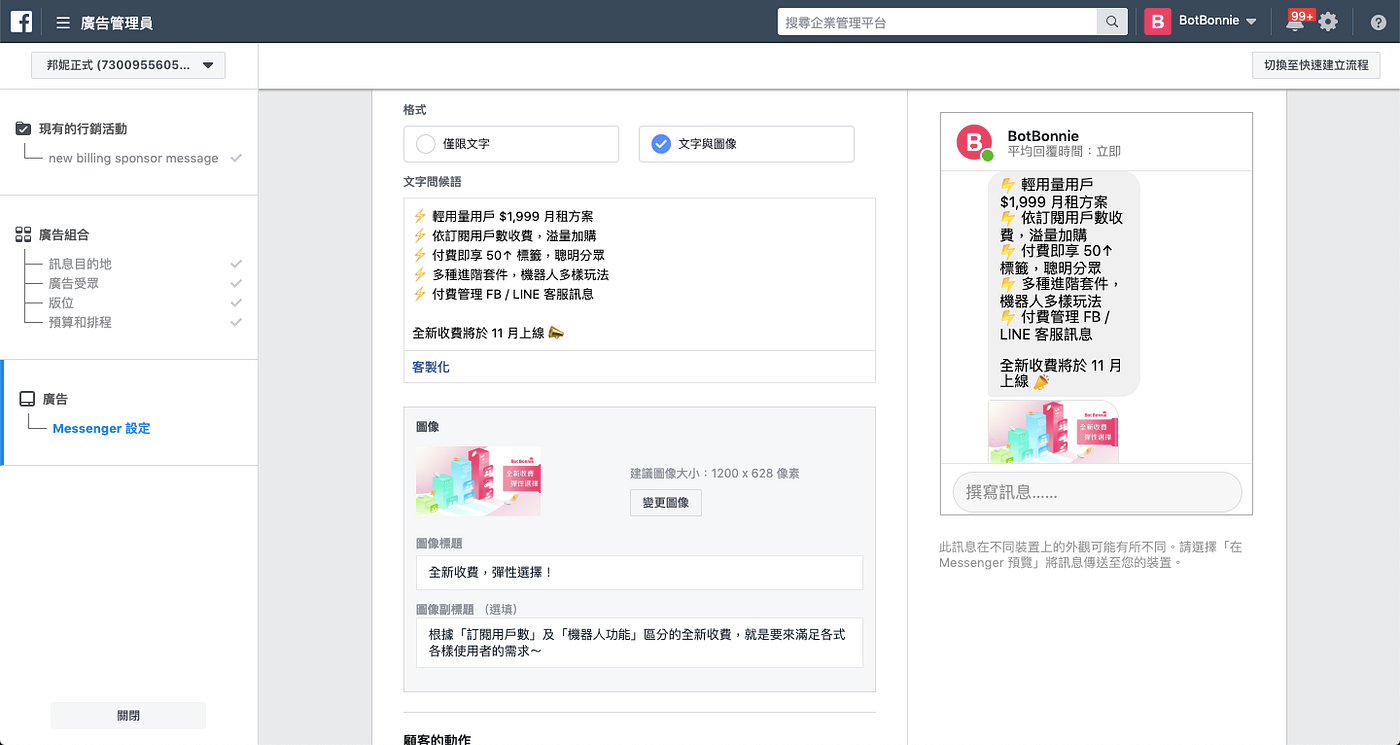This screenshot has height=745, width=1400.
Task: Click the ad section icon
Action: point(27,399)
